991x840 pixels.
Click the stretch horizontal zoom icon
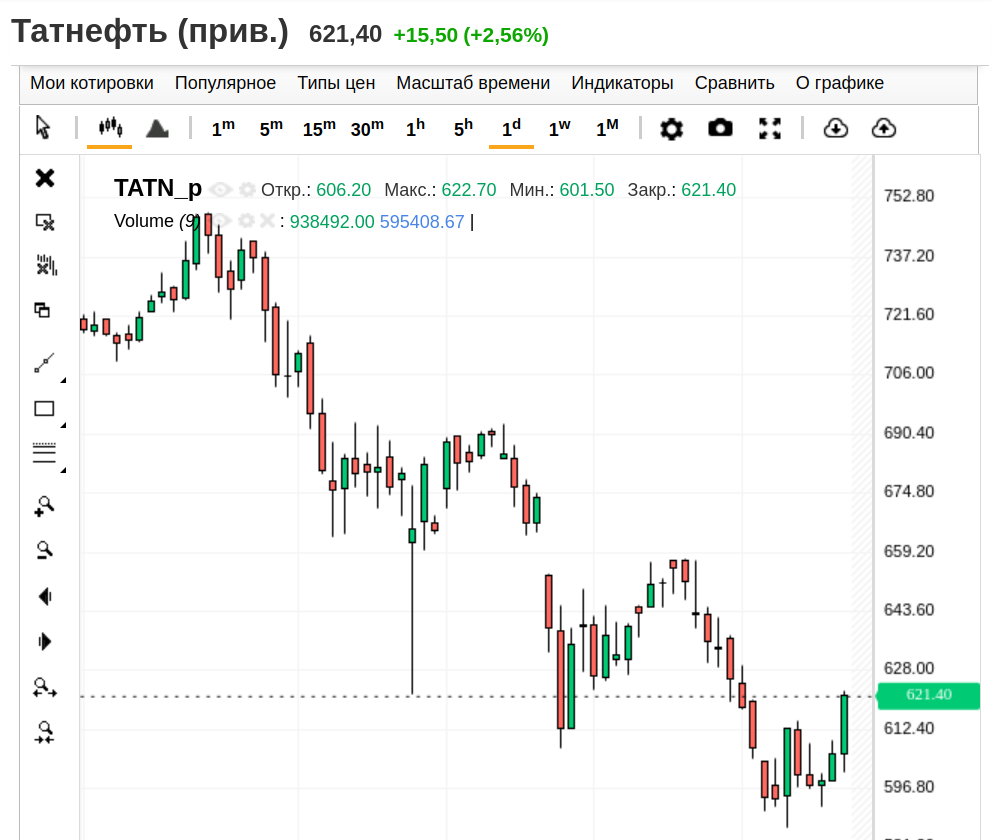(x=44, y=688)
